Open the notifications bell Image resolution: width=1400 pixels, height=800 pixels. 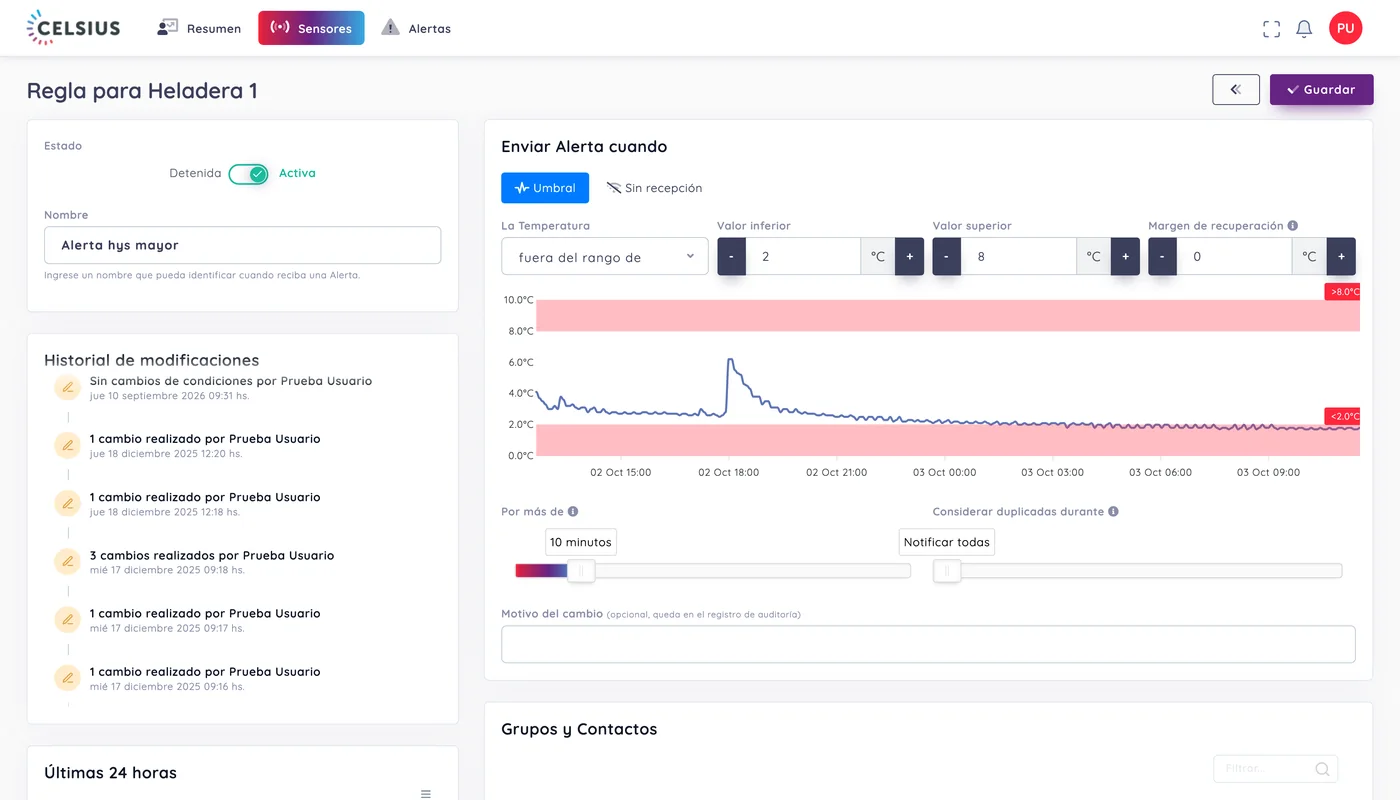[1304, 29]
